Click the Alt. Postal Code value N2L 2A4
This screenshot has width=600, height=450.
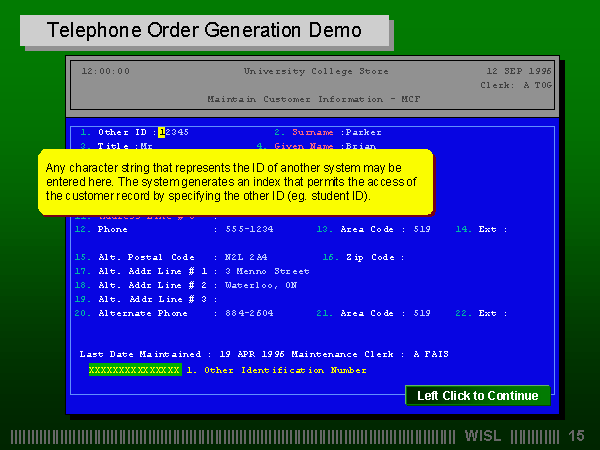pyautogui.click(x=247, y=257)
